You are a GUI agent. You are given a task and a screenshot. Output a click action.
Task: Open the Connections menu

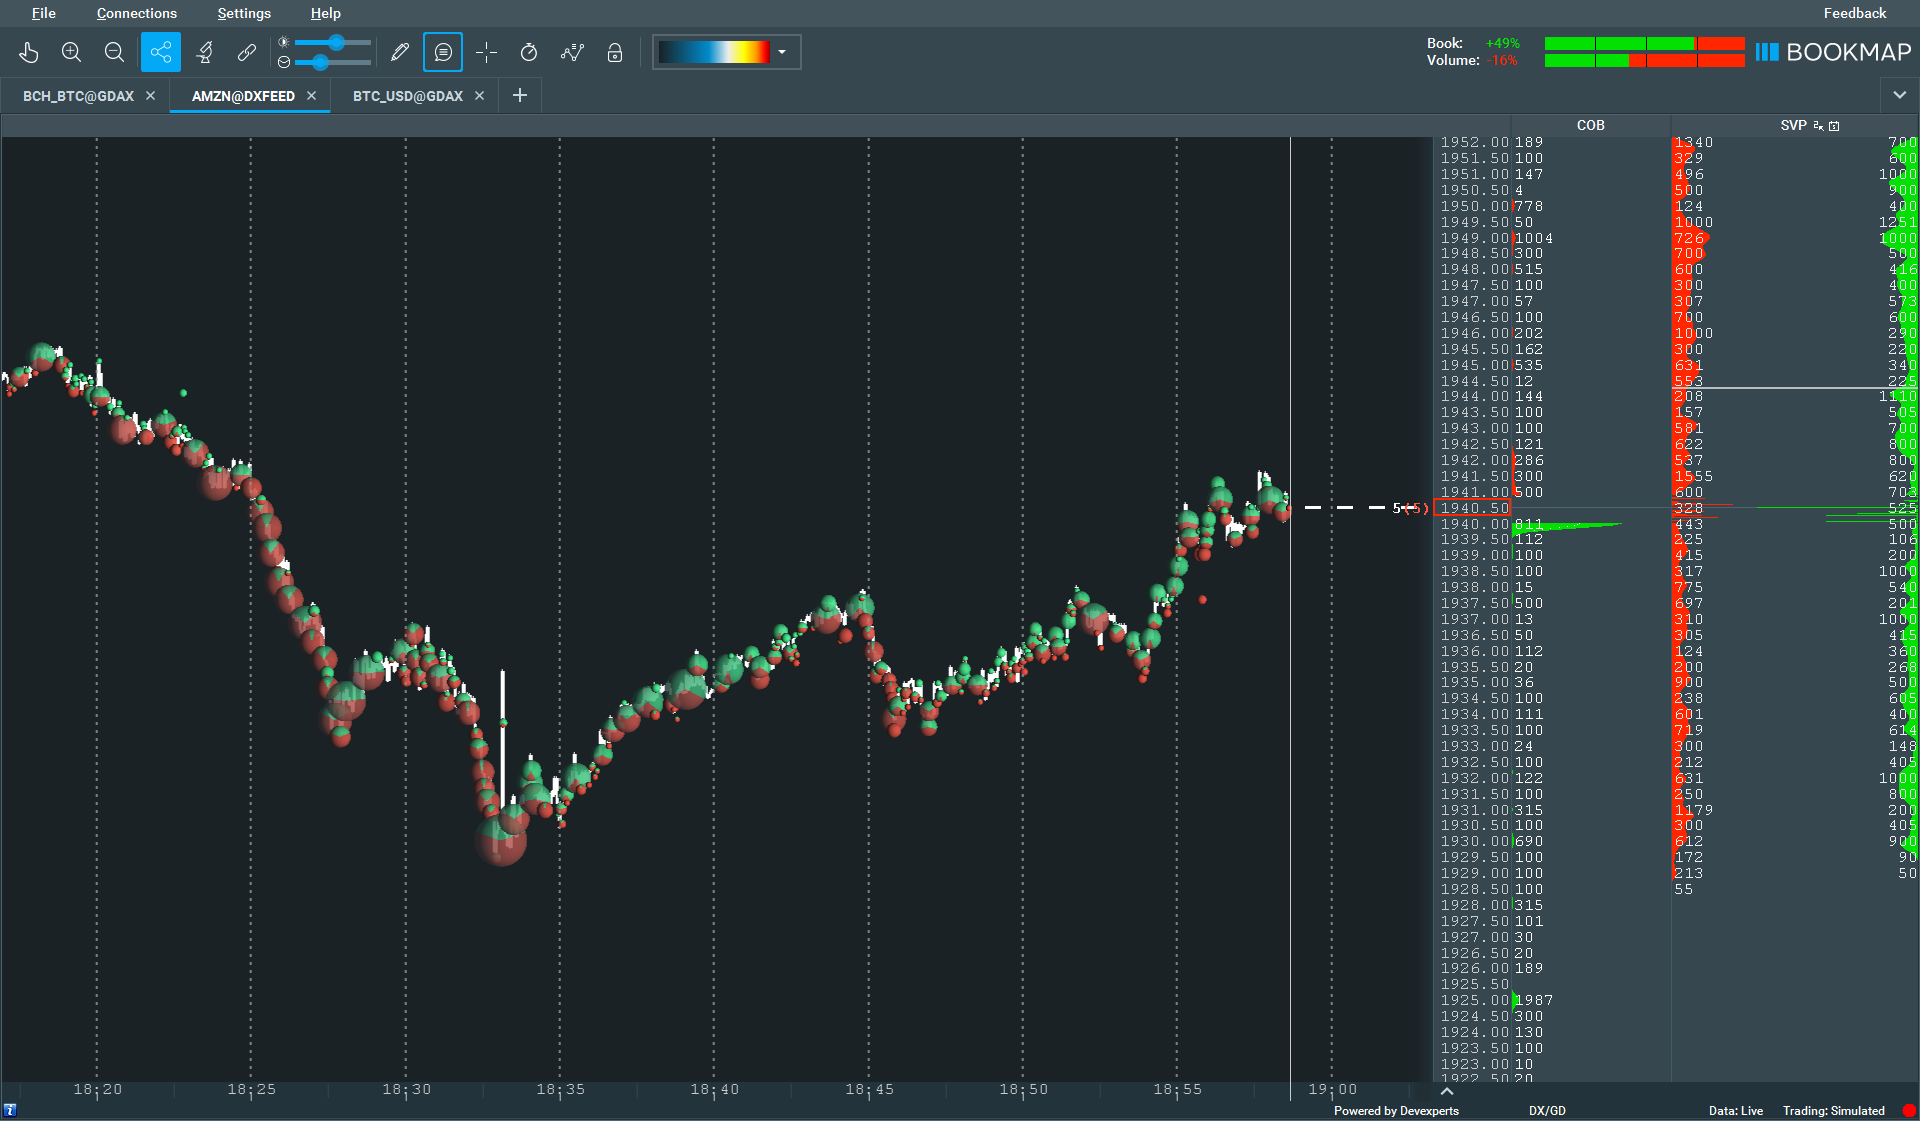(x=136, y=13)
